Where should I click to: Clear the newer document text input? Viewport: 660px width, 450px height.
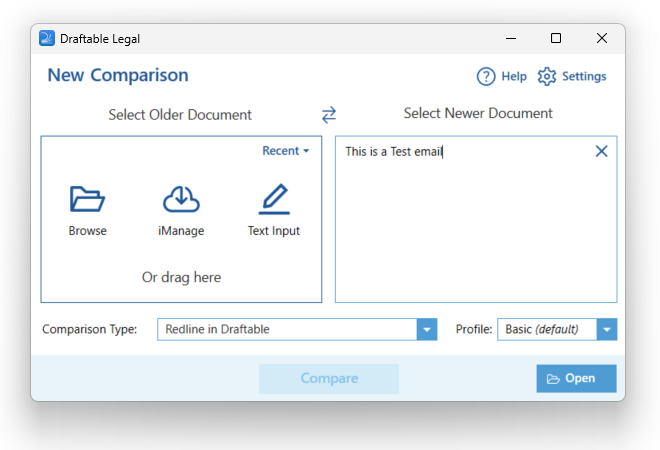[x=601, y=151]
